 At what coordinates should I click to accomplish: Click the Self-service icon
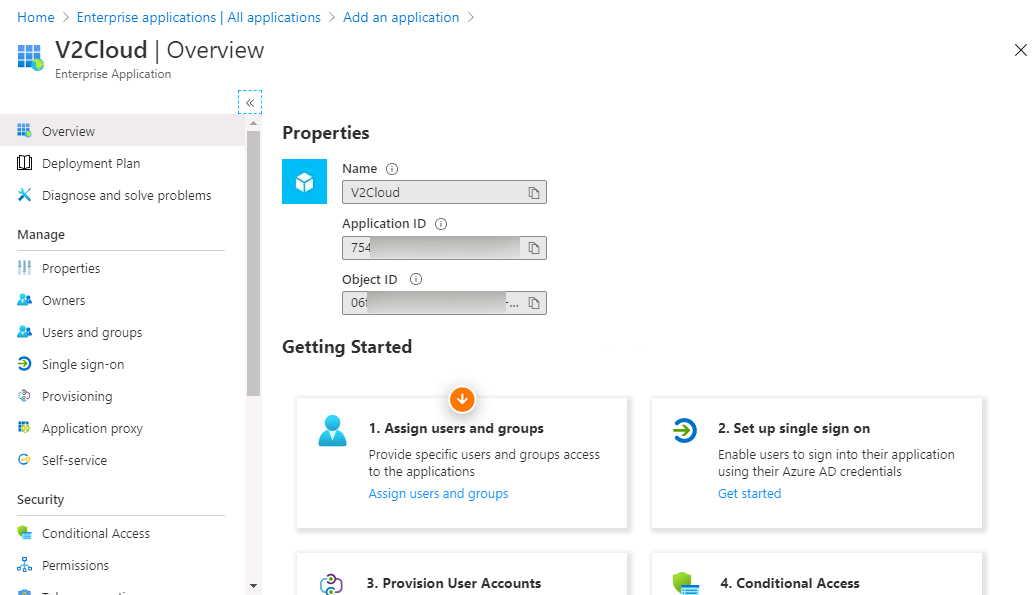24,459
